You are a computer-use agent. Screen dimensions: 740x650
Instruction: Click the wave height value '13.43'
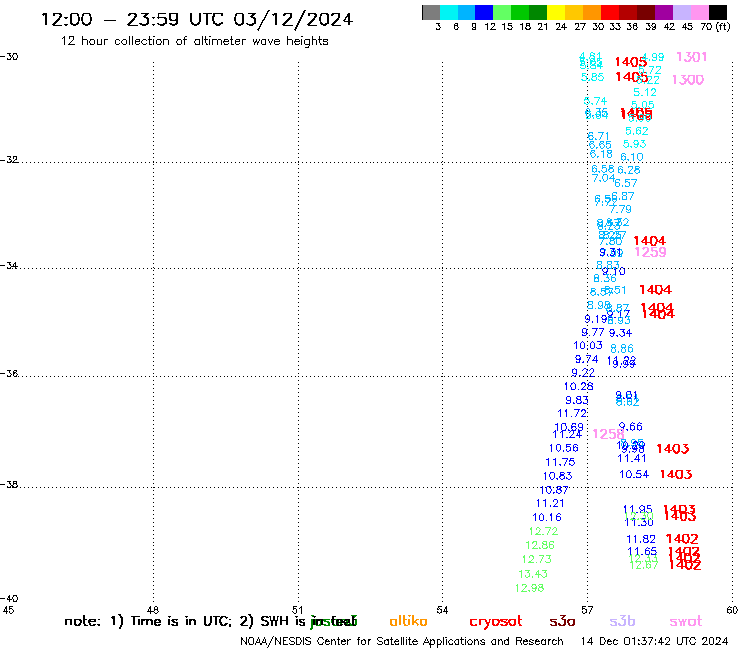[x=533, y=574]
